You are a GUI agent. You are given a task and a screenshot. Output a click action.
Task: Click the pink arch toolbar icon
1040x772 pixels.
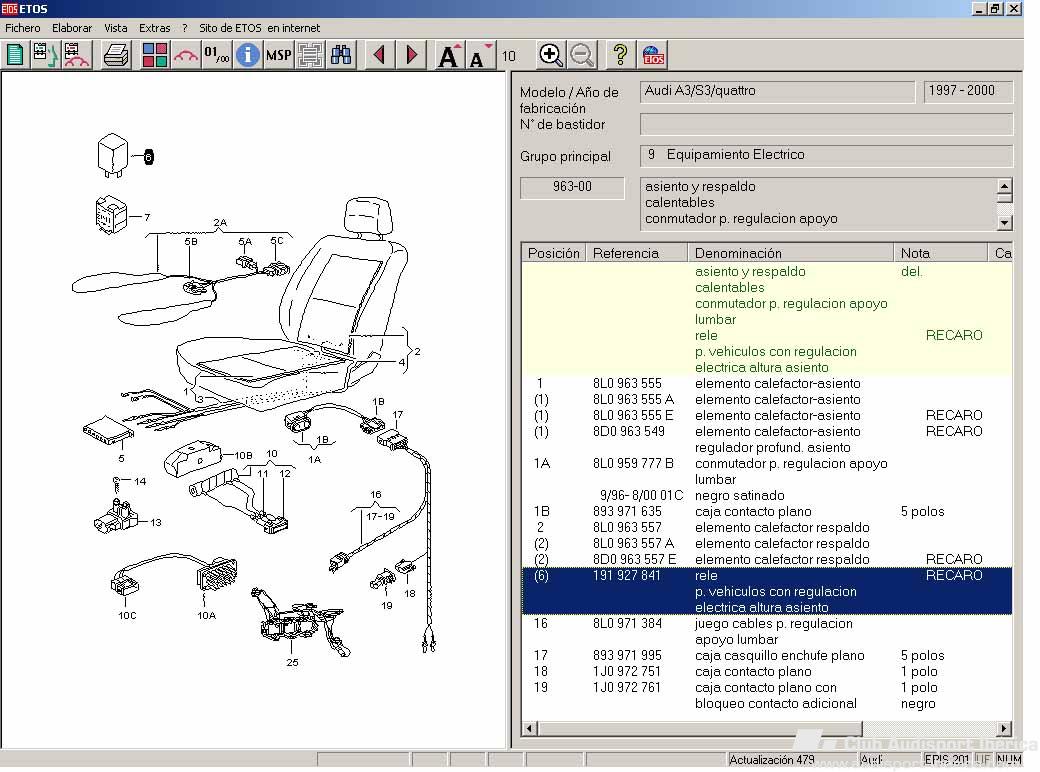pyautogui.click(x=186, y=54)
